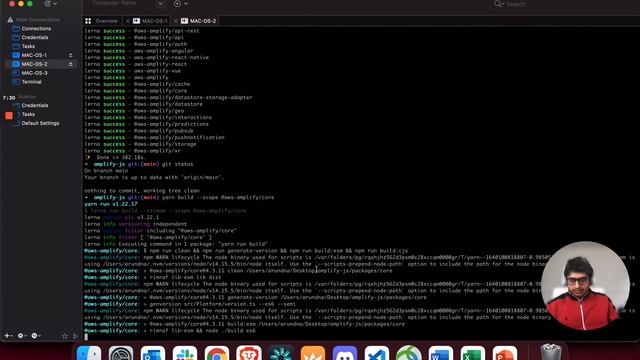Select Default Settings in the sidebar
This screenshot has width=640, height=360.
[x=40, y=123]
